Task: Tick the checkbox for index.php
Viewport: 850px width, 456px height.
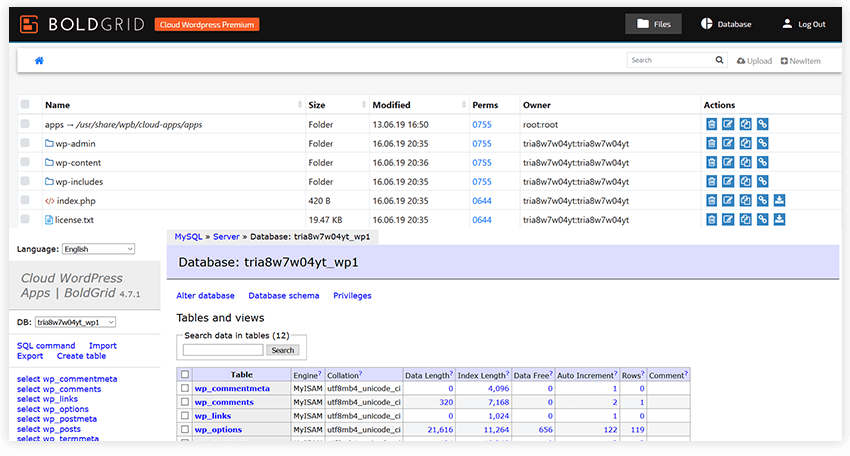Action: pos(25,200)
